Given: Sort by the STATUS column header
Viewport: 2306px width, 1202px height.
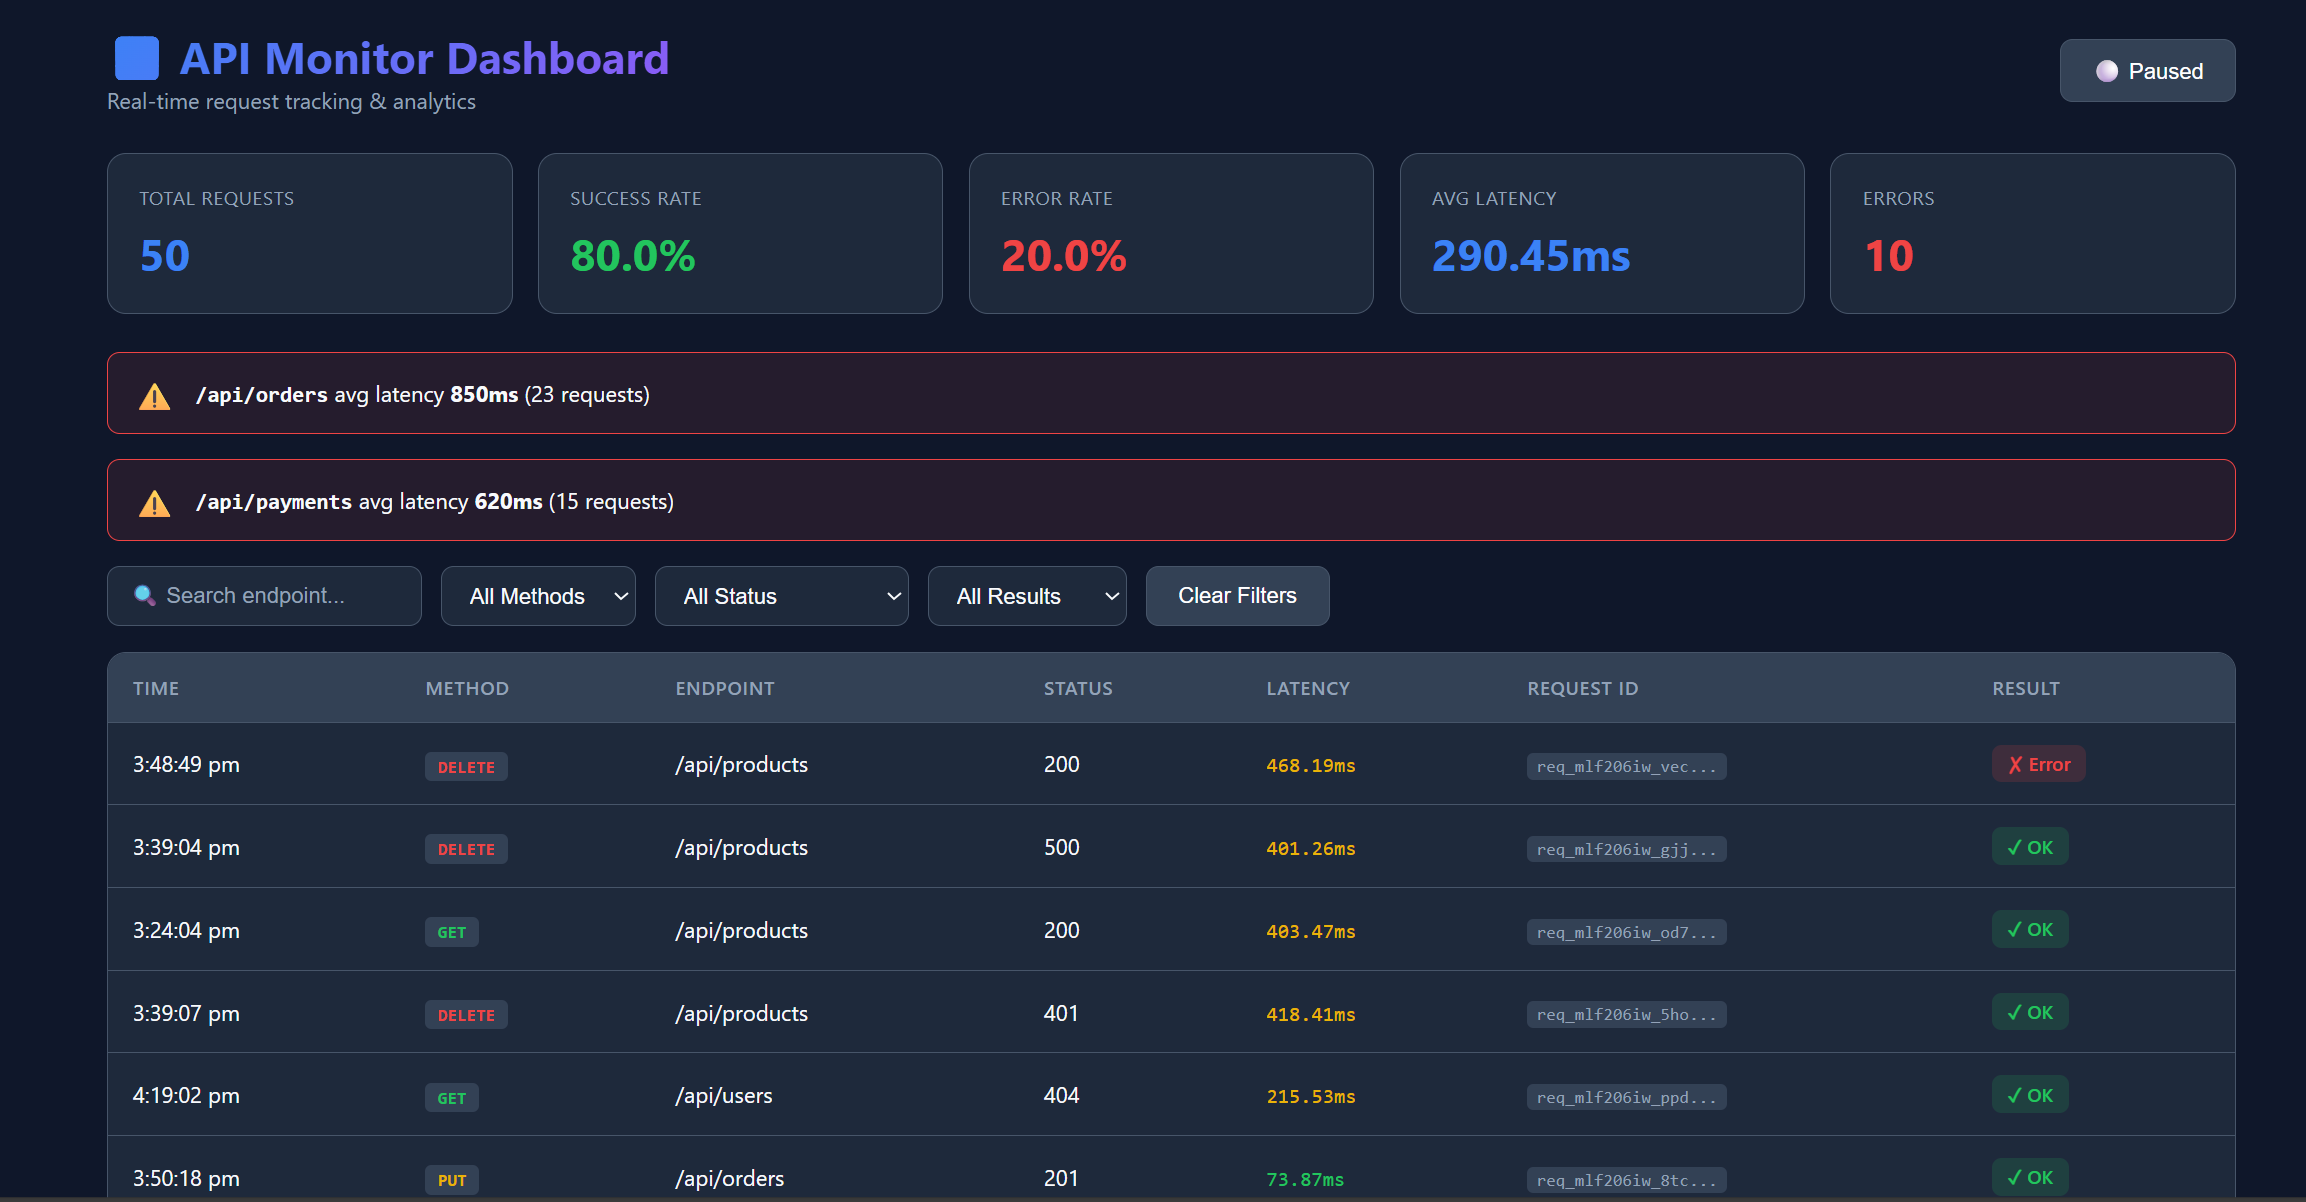Looking at the screenshot, I should [x=1078, y=688].
